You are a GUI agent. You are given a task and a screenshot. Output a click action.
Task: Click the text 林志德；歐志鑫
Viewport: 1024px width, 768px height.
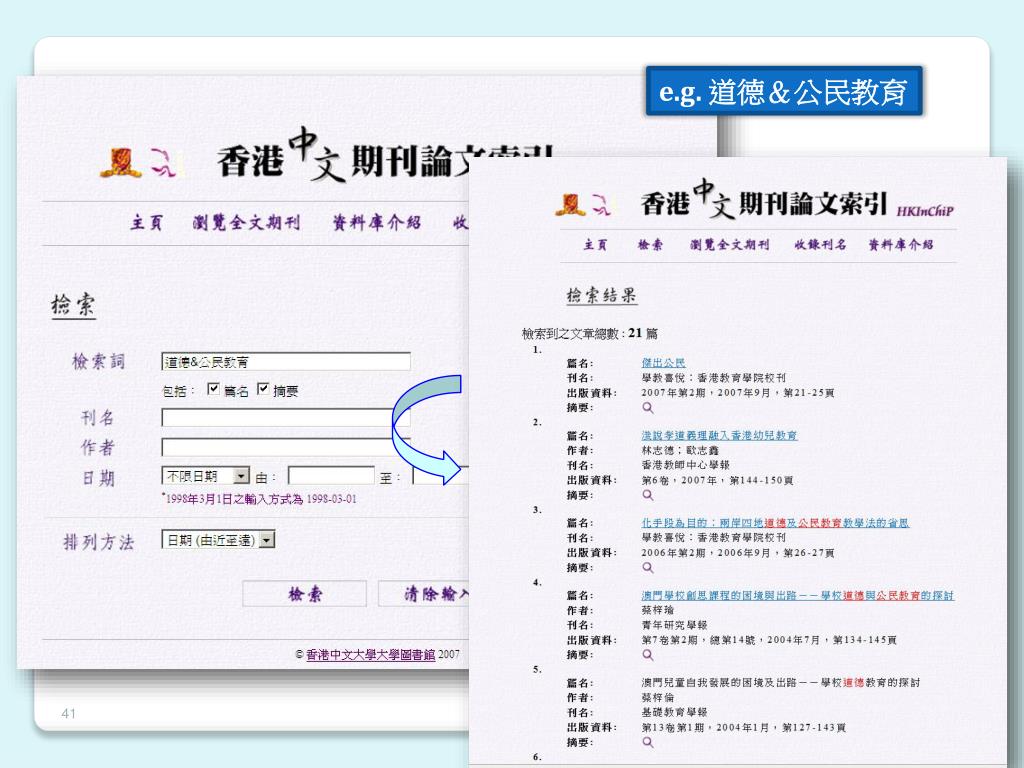point(680,451)
